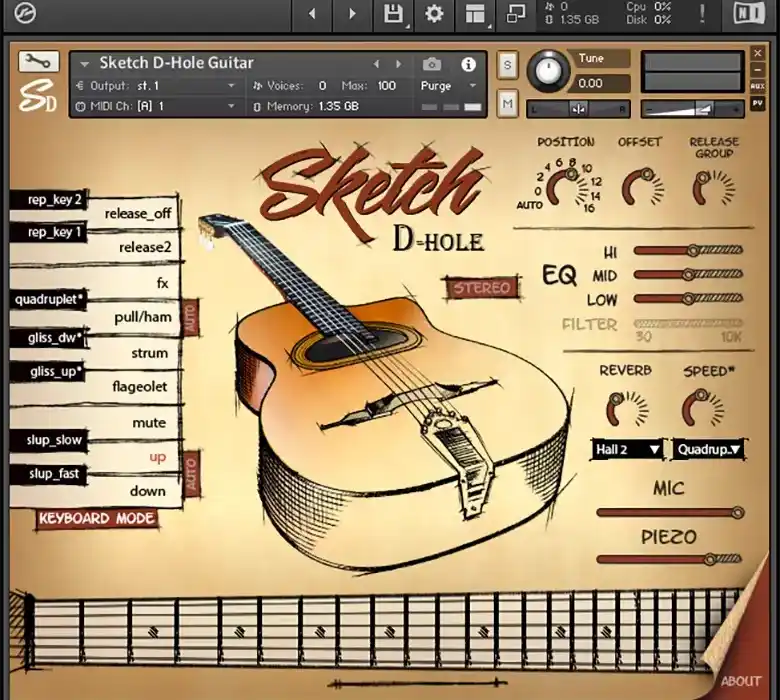Show the instrument info icon
The image size is (780, 700).
[468, 64]
